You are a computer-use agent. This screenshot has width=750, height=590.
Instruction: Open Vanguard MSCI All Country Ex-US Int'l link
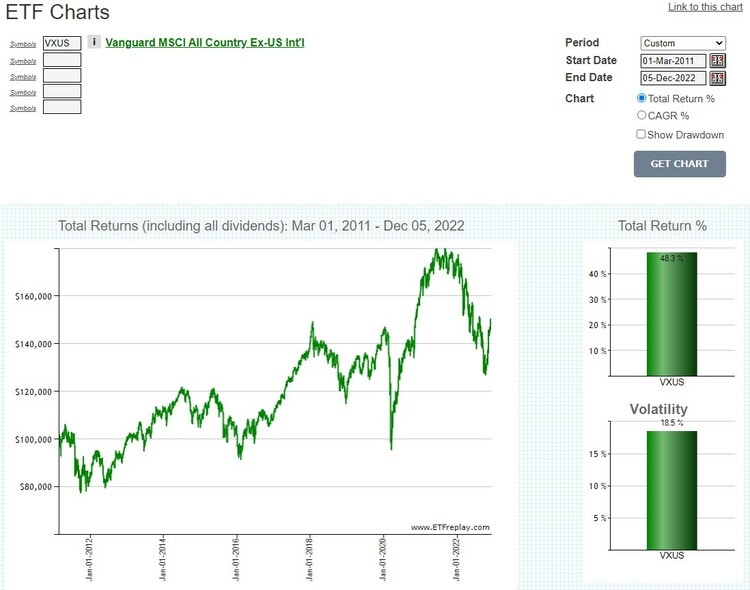click(204, 43)
